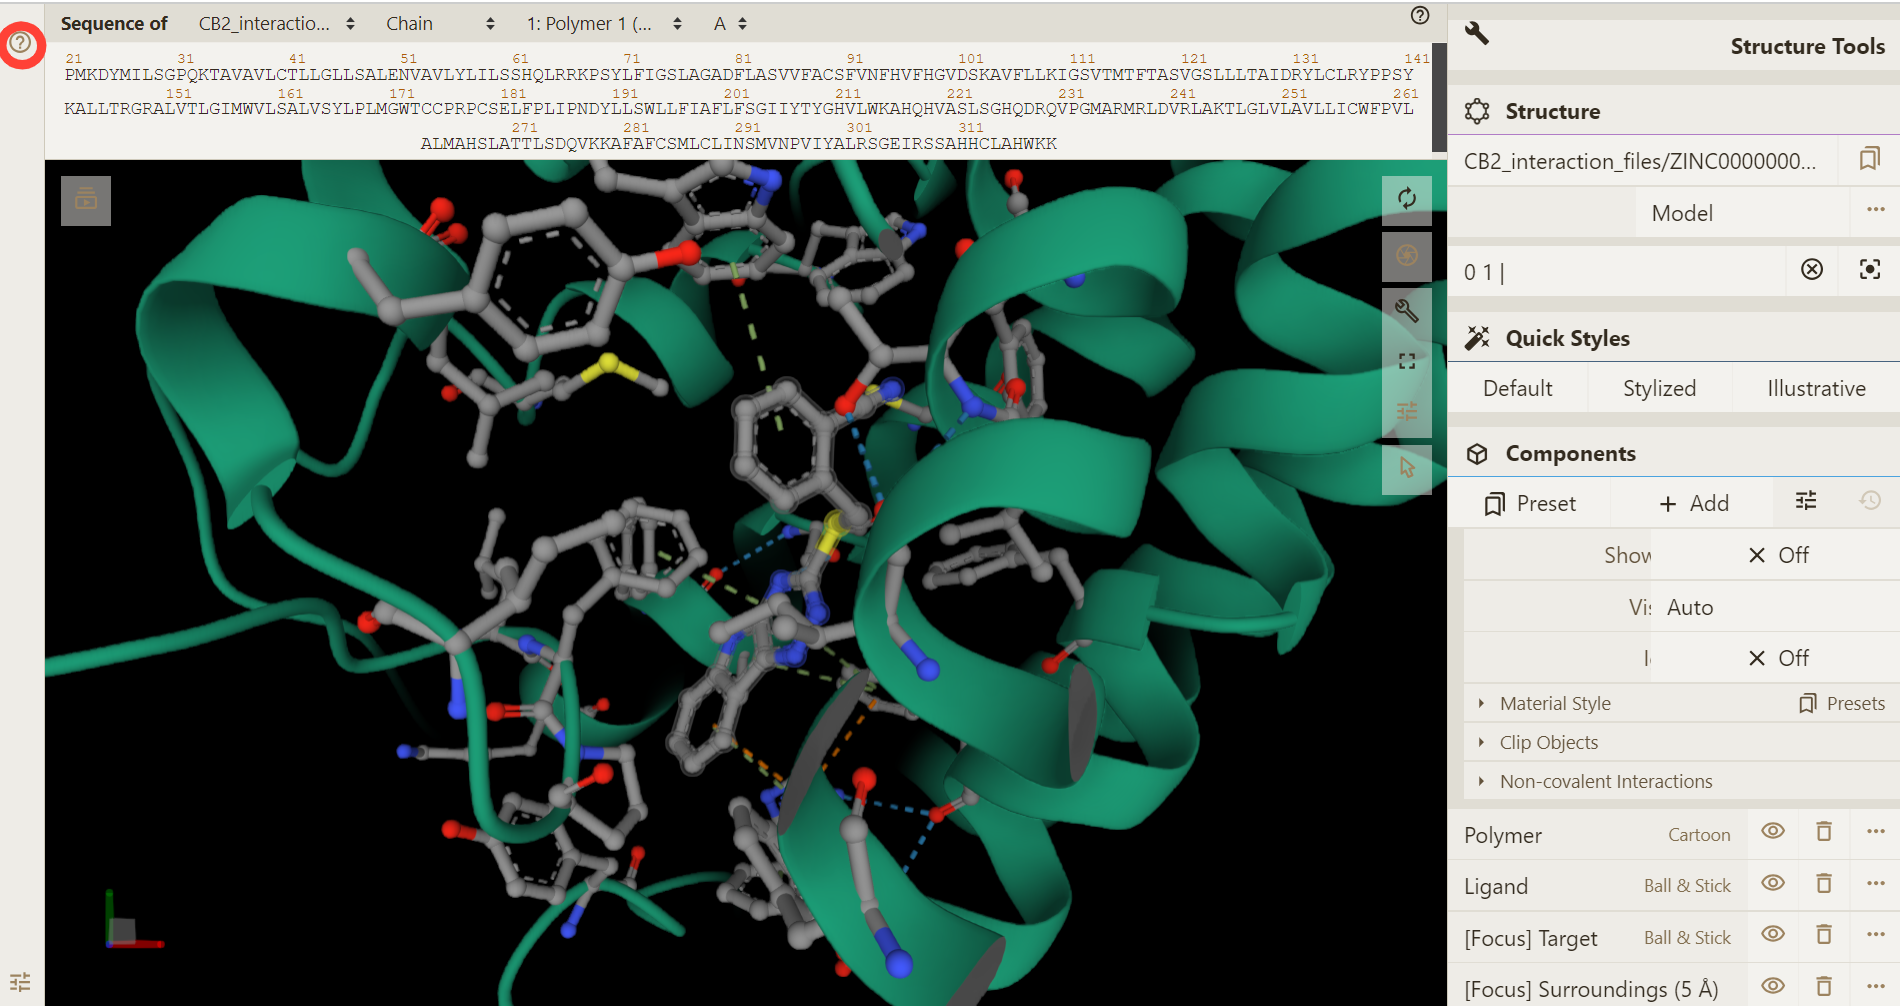Open the Polymer 1 entity dropdown

(604, 24)
